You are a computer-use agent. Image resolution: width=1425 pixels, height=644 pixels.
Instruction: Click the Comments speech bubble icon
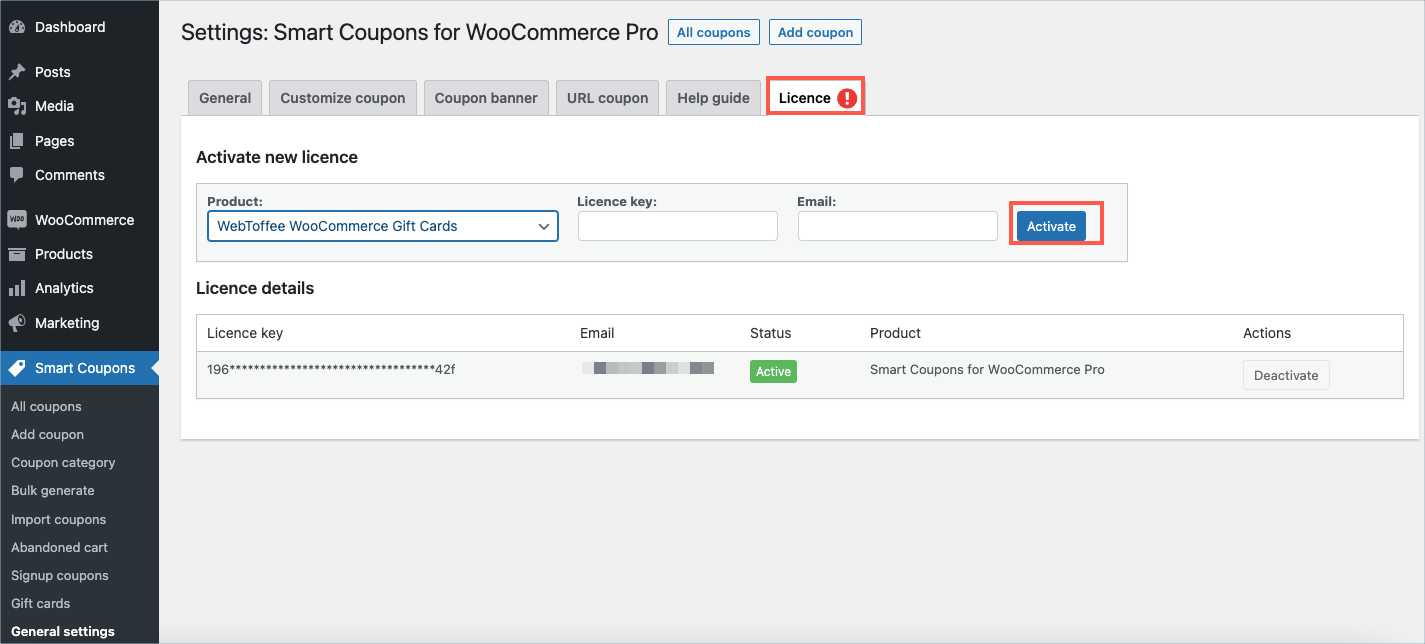coord(17,175)
